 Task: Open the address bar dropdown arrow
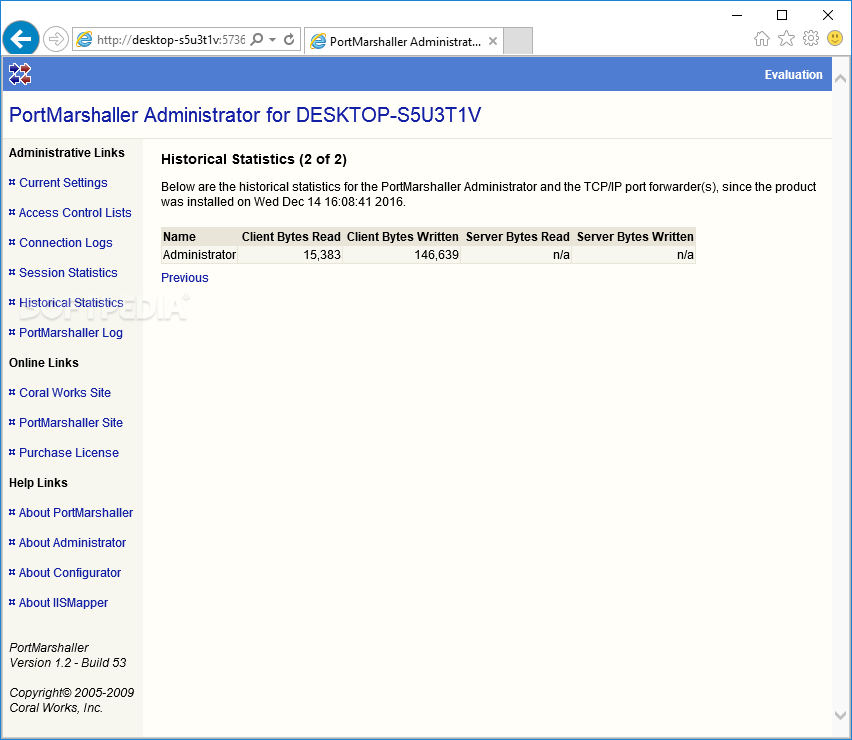click(273, 40)
